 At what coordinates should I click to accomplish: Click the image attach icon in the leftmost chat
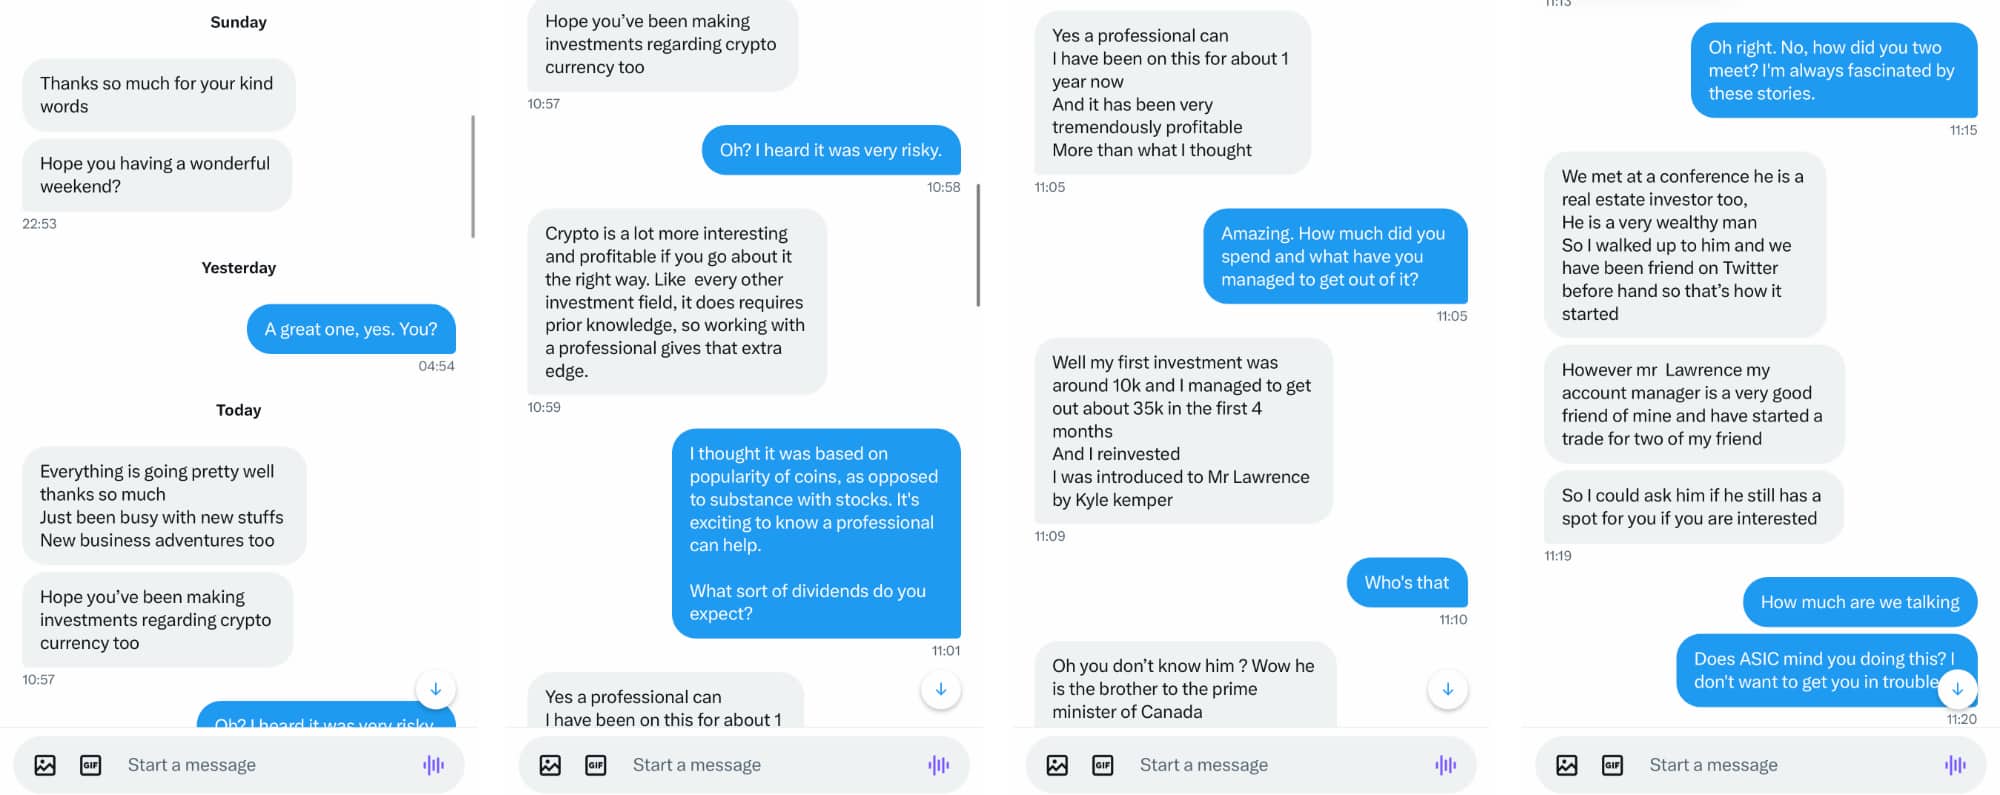45,765
